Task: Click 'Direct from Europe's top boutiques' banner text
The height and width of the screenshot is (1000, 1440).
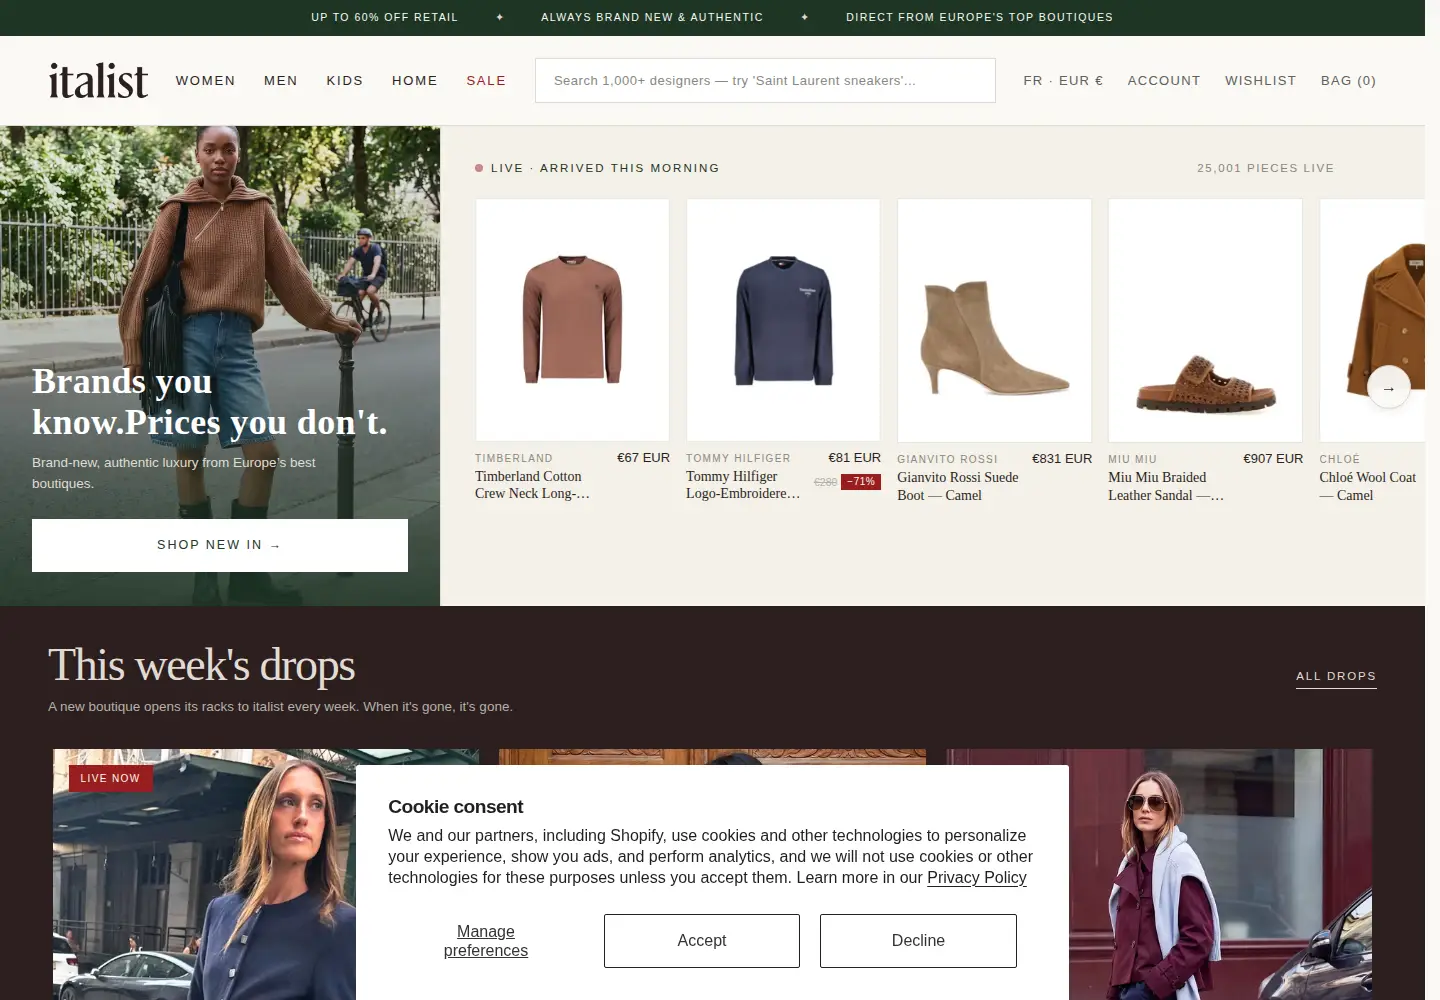Action: (979, 17)
